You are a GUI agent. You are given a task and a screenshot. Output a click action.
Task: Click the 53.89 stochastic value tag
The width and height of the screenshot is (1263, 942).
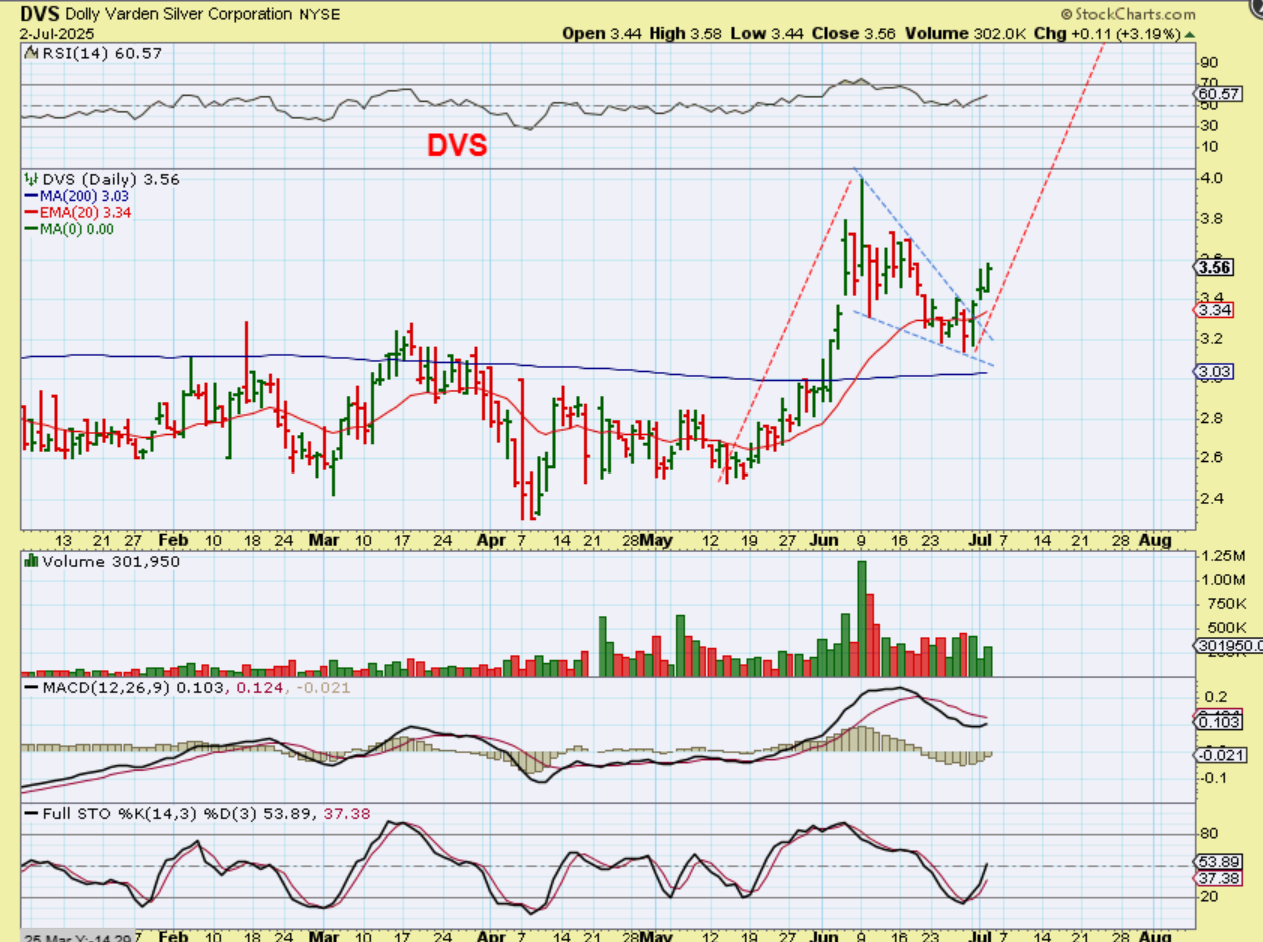1218,861
